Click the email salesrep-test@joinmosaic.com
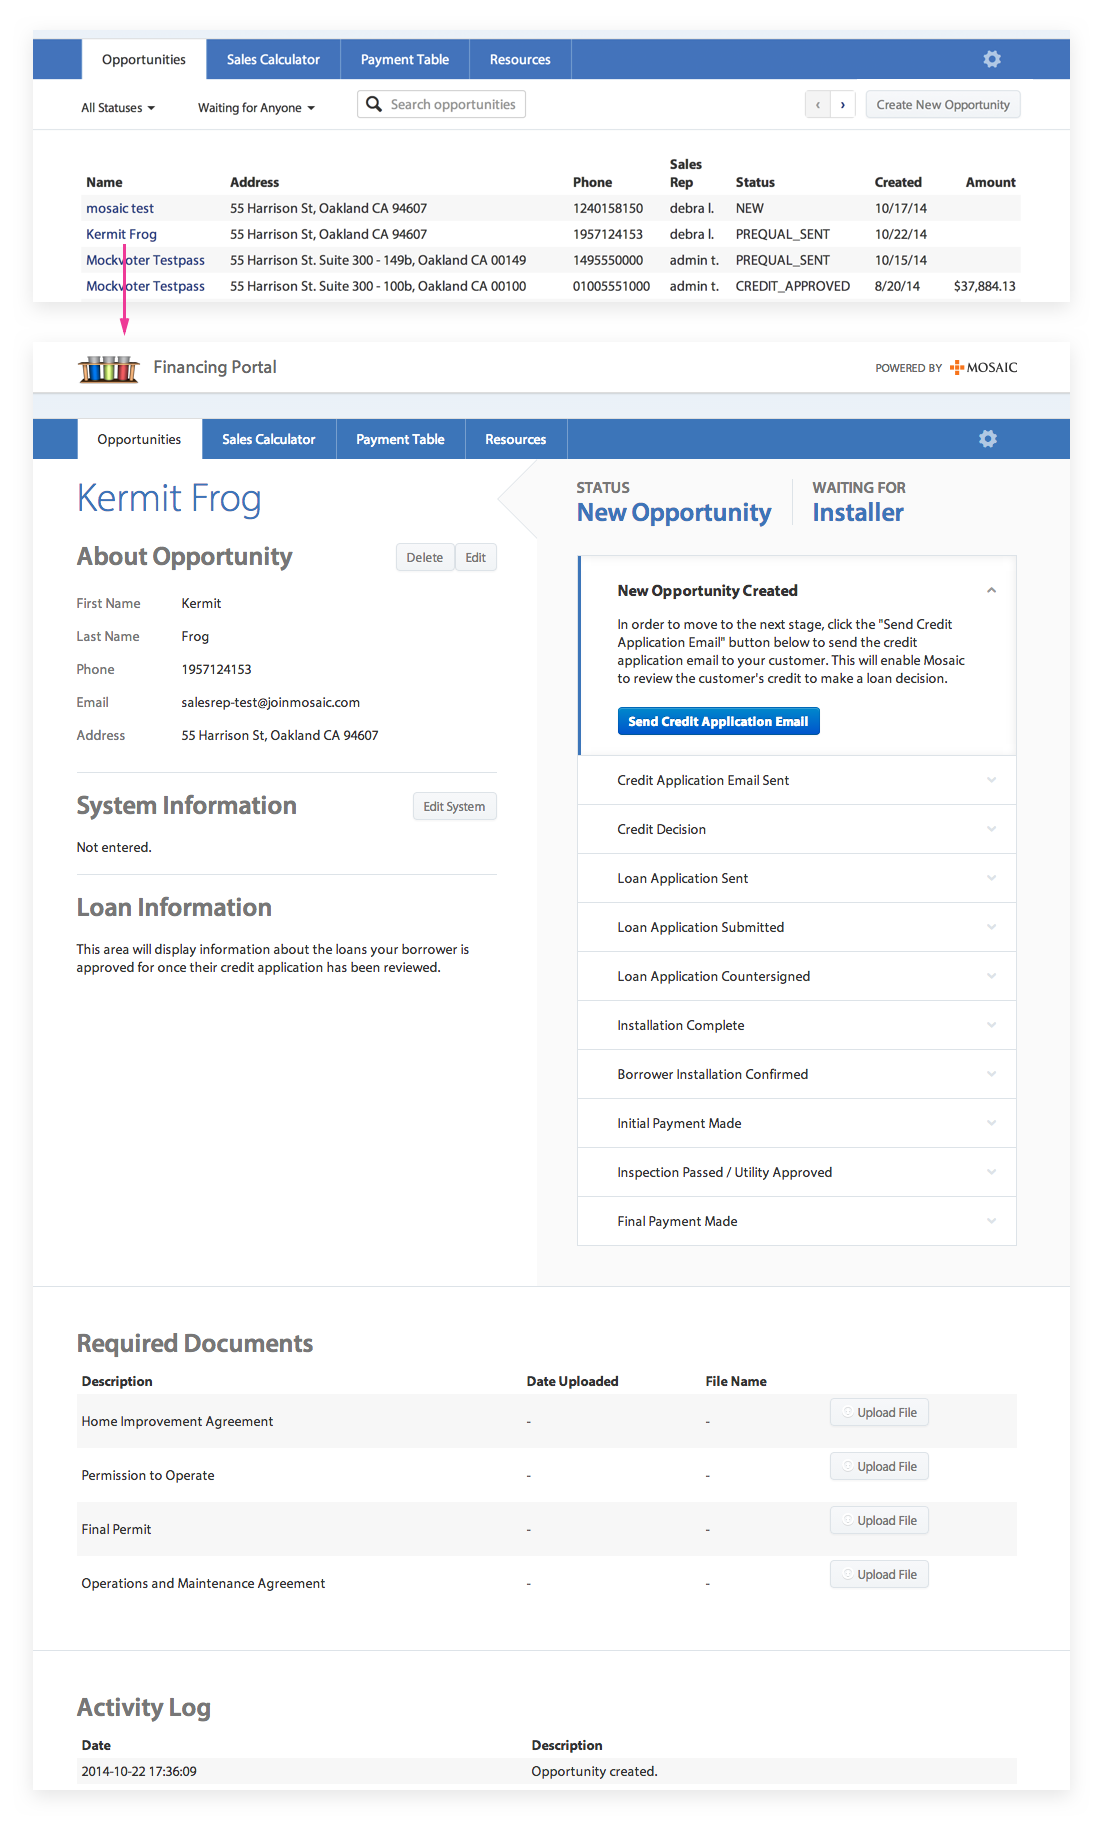The image size is (1110, 1827). [x=271, y=702]
